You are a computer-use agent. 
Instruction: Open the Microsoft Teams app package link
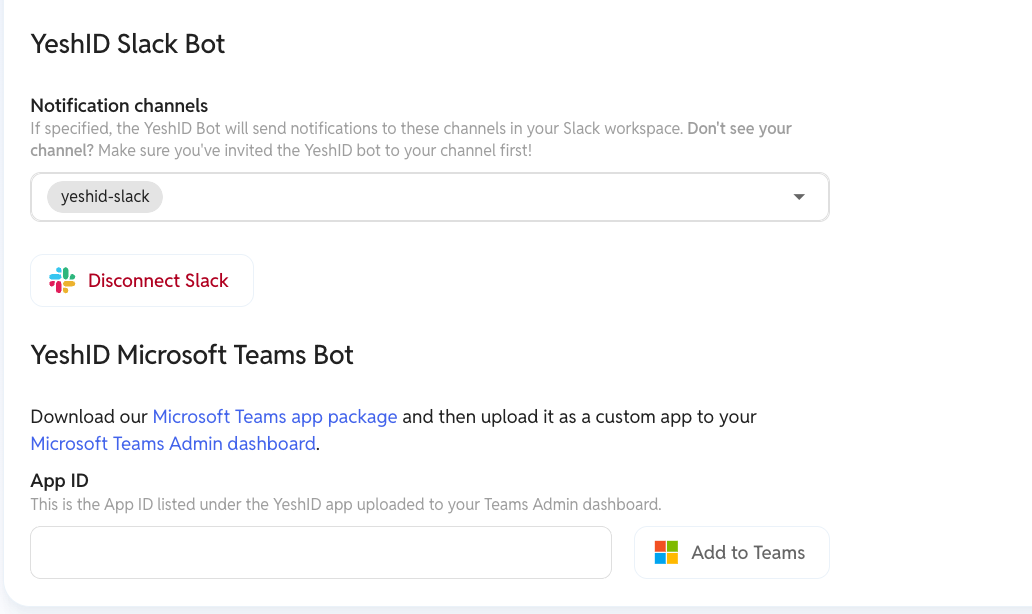click(274, 417)
